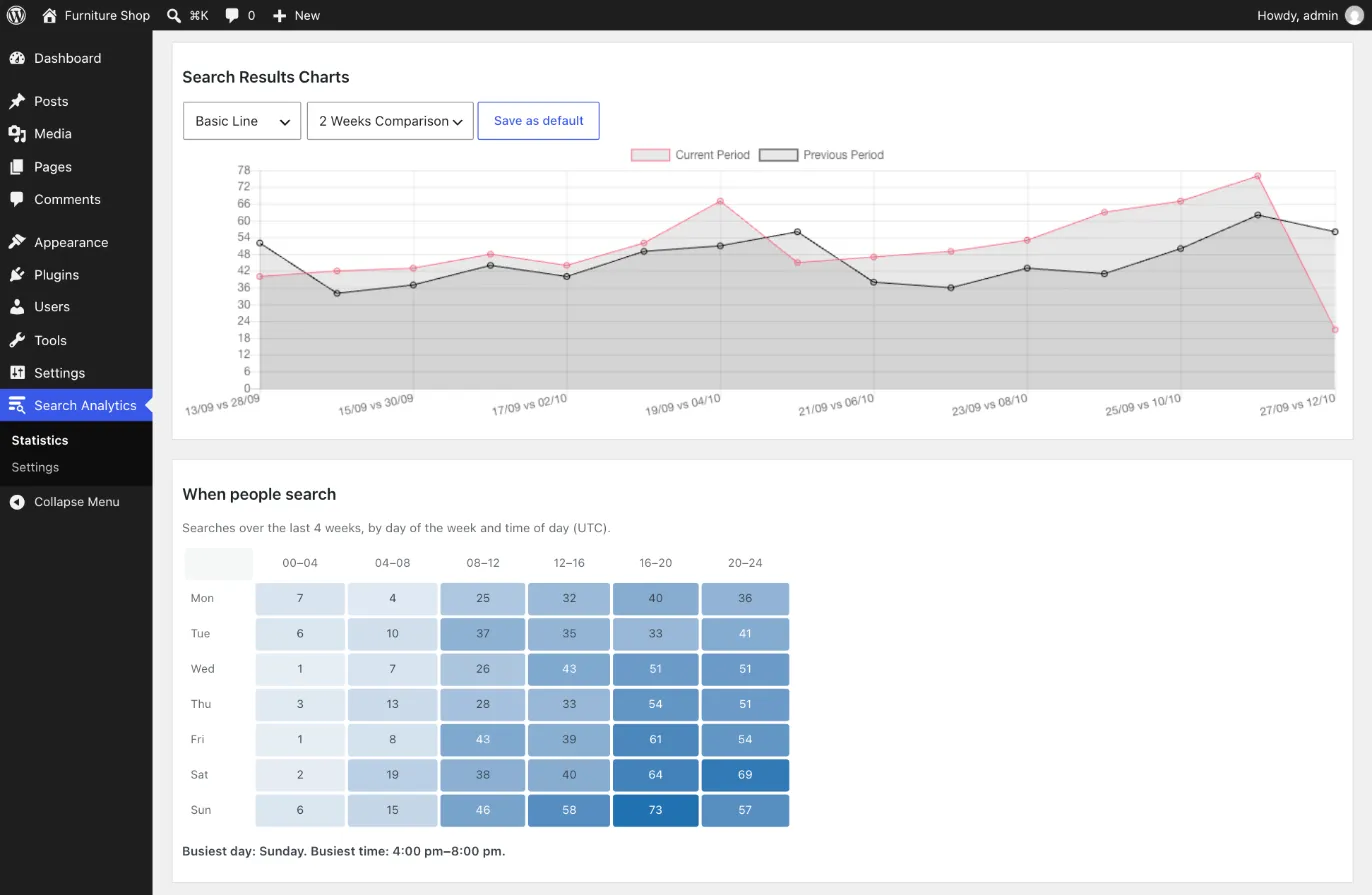Toggle Current Period legend swatch
1372x895 pixels.
[650, 155]
